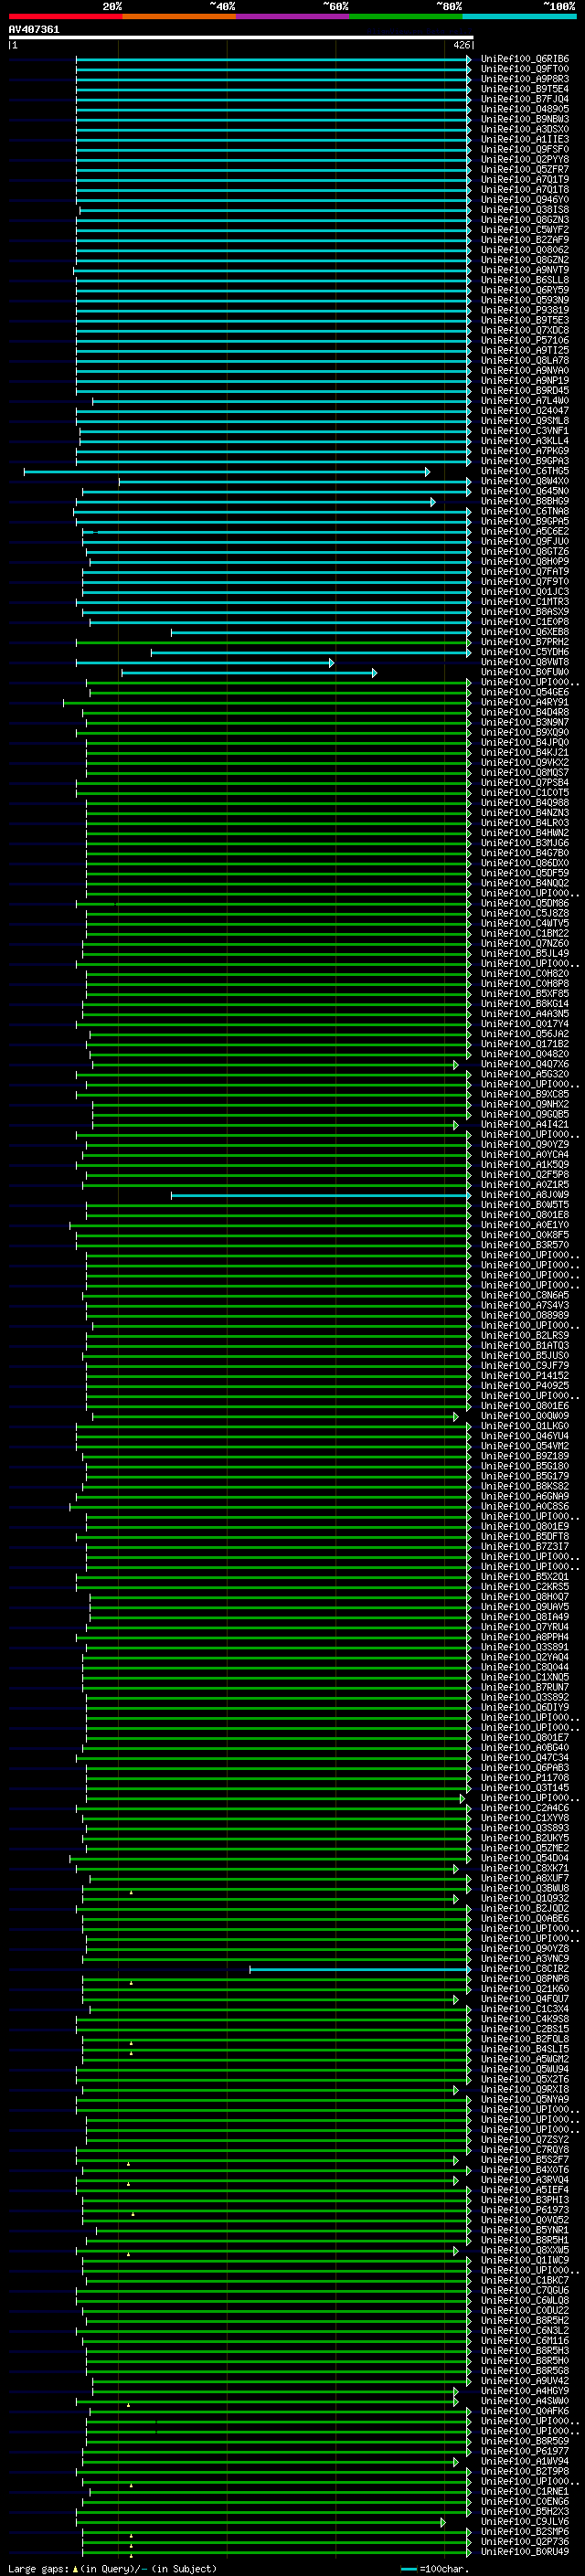Click the white query length bar
585x2576 pixels.
click(240, 37)
